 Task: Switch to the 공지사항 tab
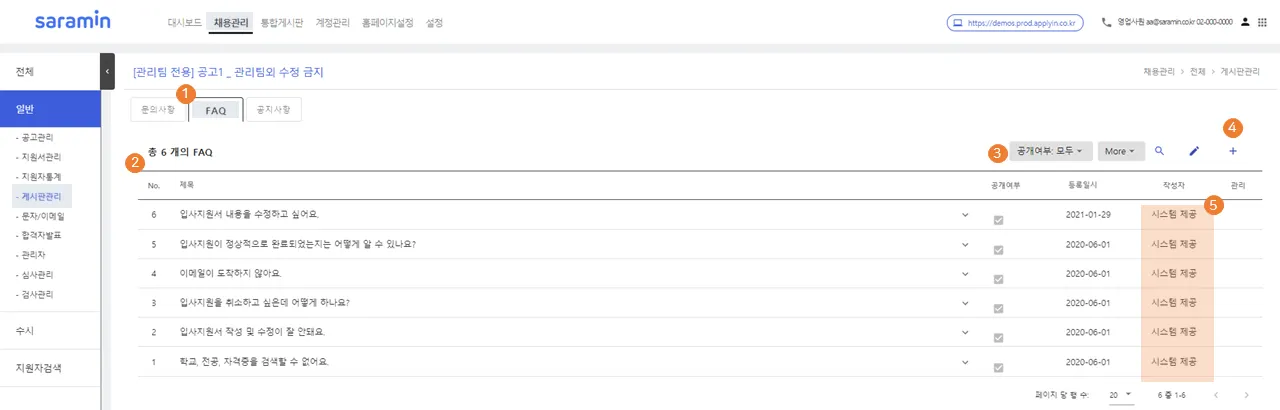(272, 110)
